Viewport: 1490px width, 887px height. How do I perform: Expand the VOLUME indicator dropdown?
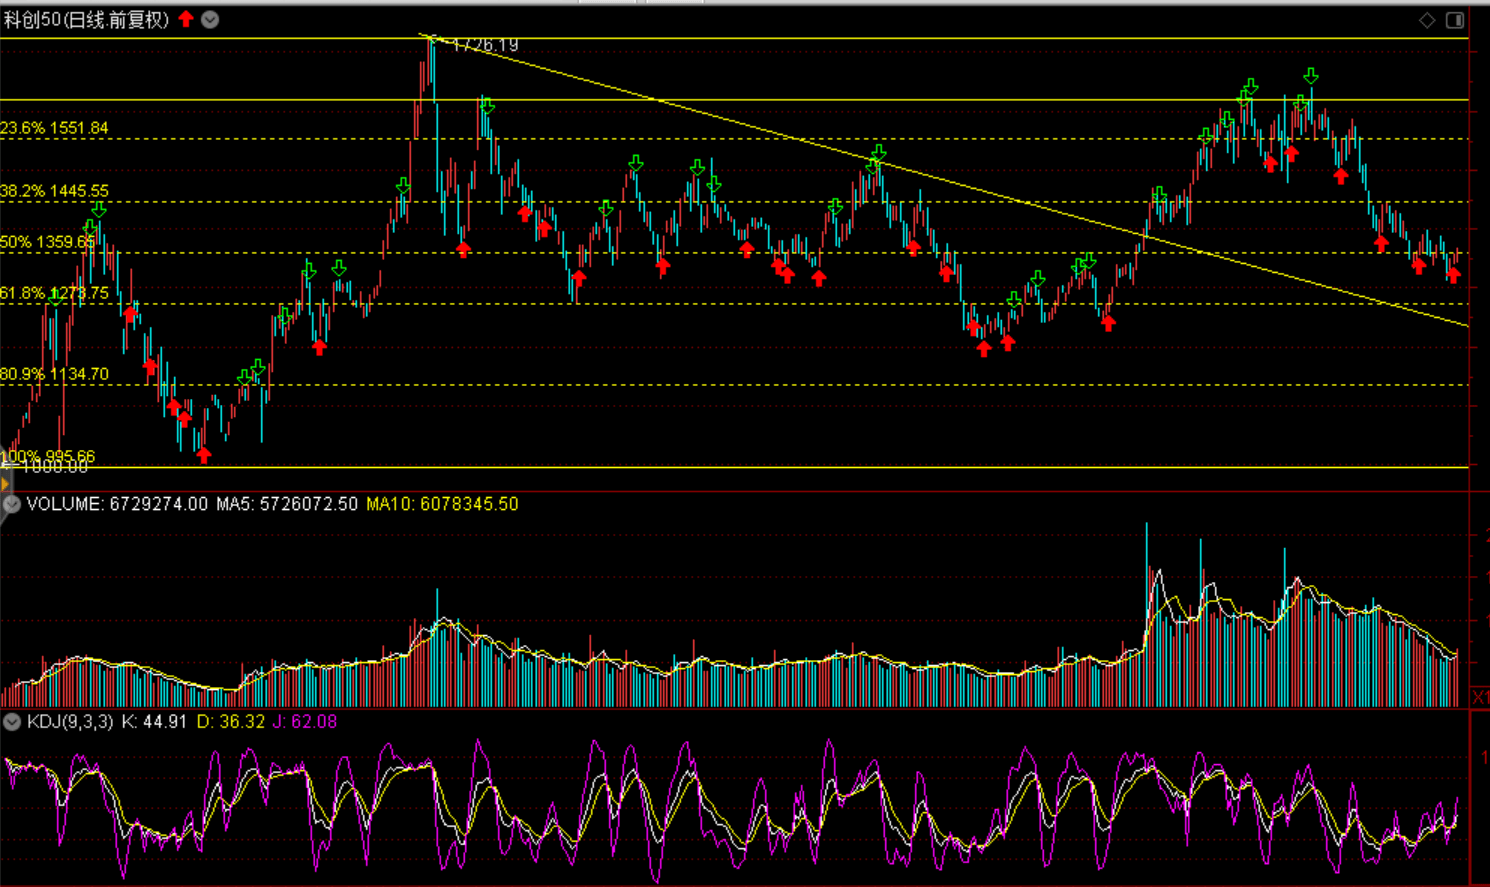(11, 505)
